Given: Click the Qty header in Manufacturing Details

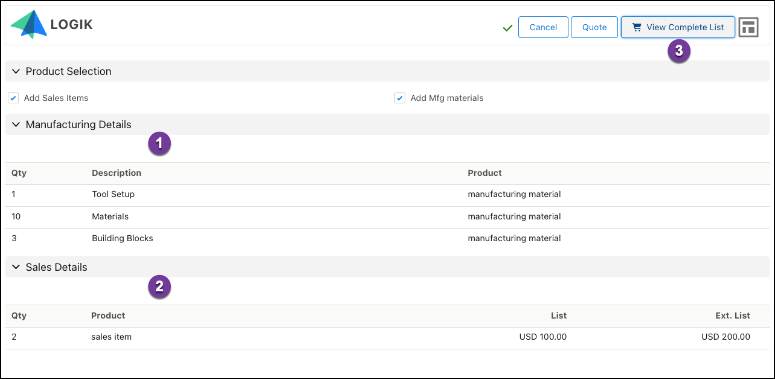Looking at the screenshot, I should 19,173.
